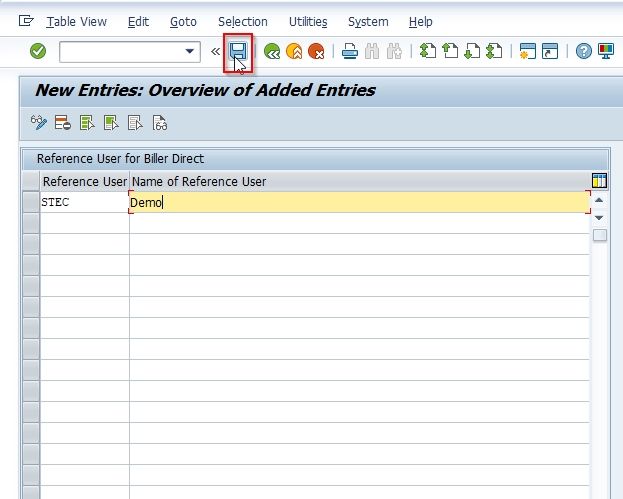Open the Utilities menu
The image size is (623, 499).
[x=308, y=21]
